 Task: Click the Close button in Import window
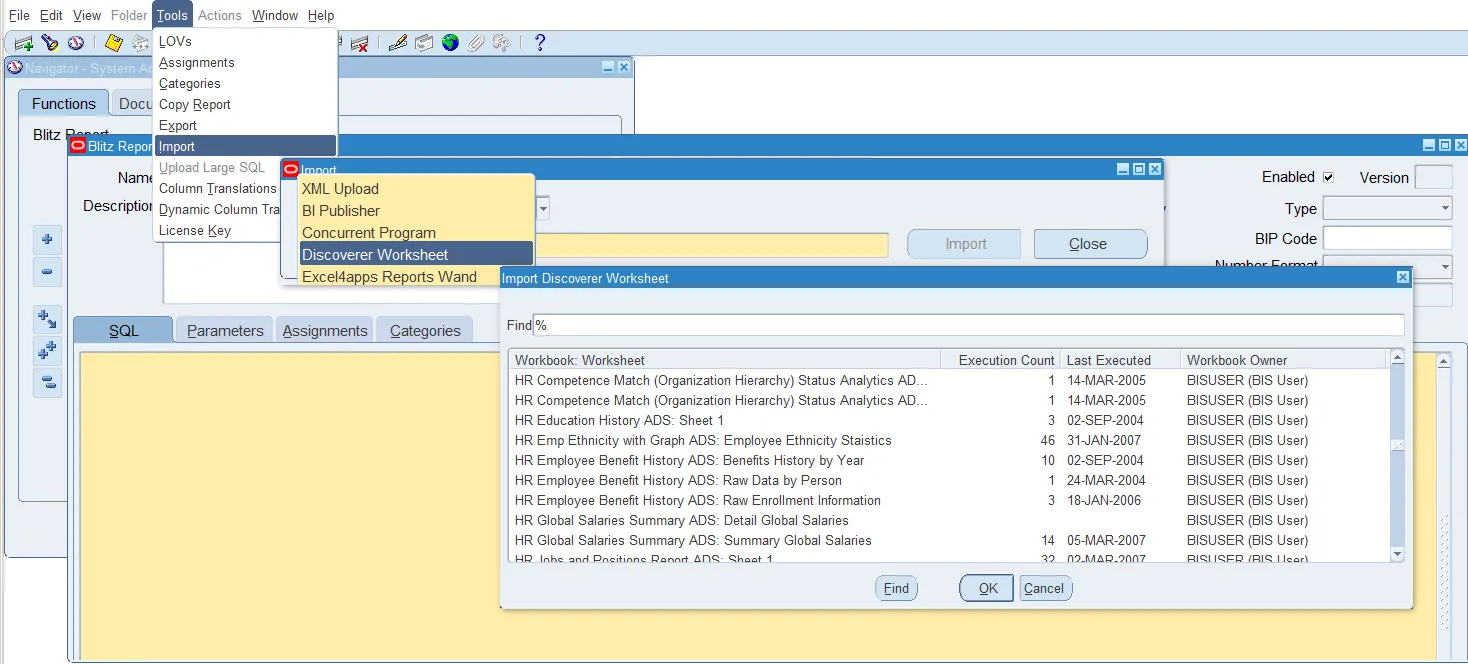click(x=1090, y=244)
